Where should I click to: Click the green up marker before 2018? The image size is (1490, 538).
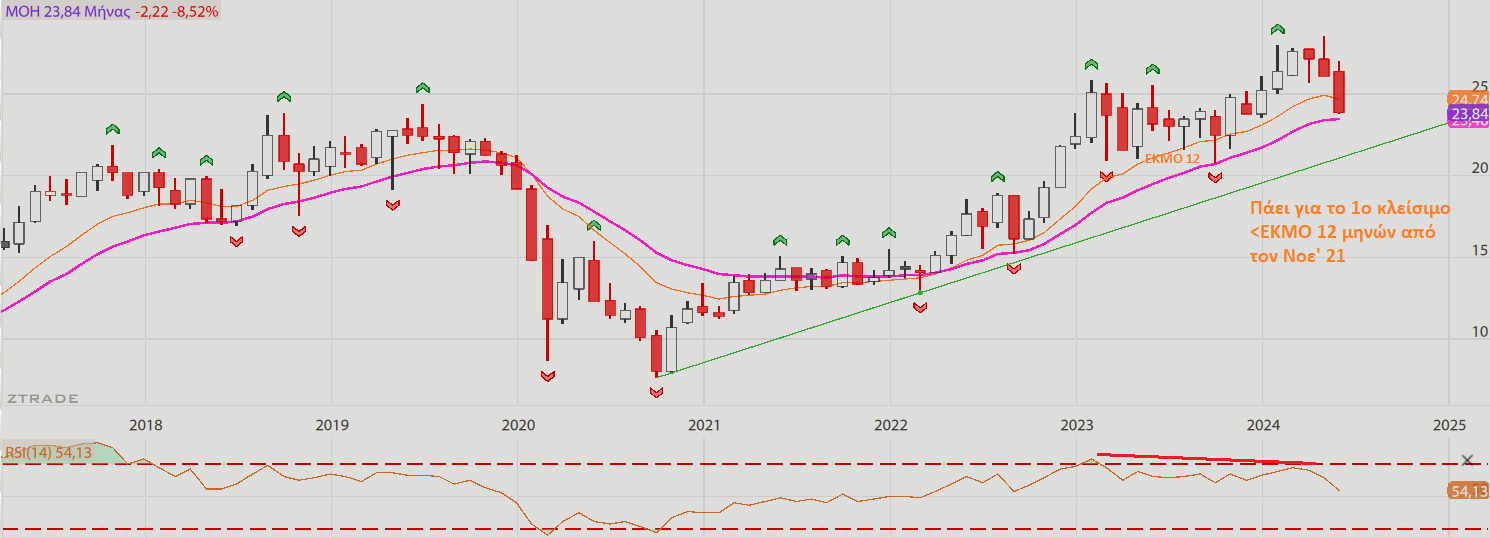pos(112,129)
